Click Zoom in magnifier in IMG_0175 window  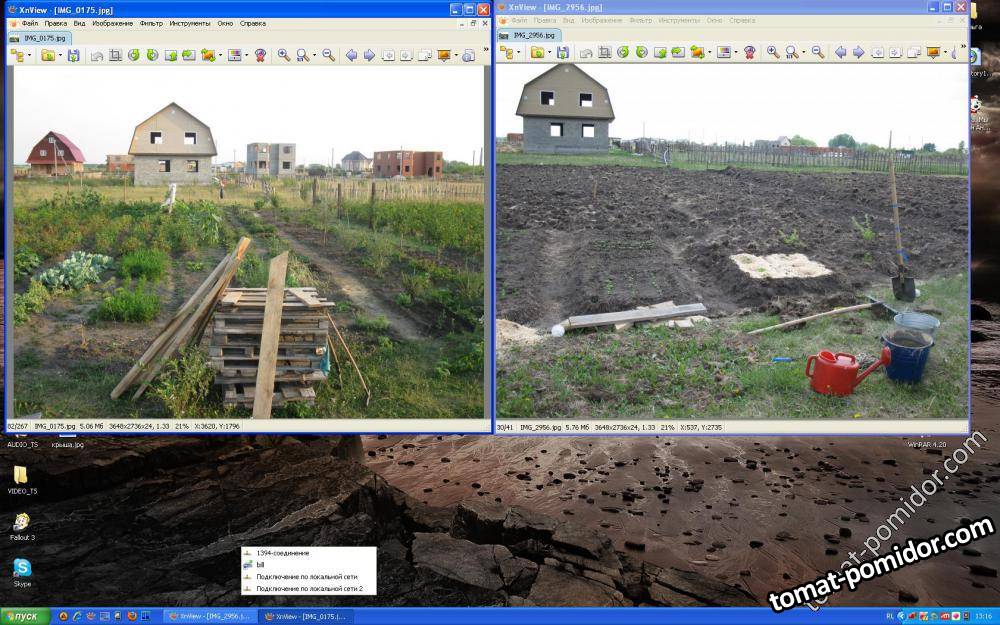coord(284,55)
